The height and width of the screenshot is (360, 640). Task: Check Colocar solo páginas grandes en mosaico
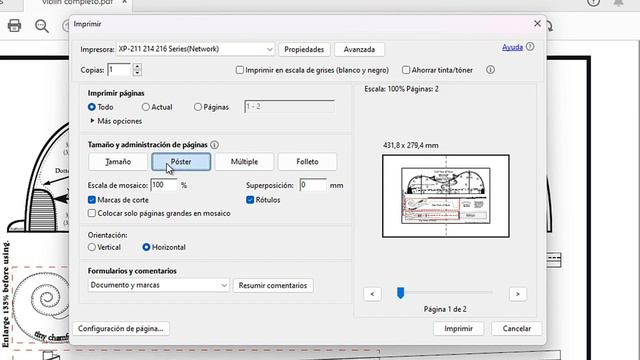92,213
